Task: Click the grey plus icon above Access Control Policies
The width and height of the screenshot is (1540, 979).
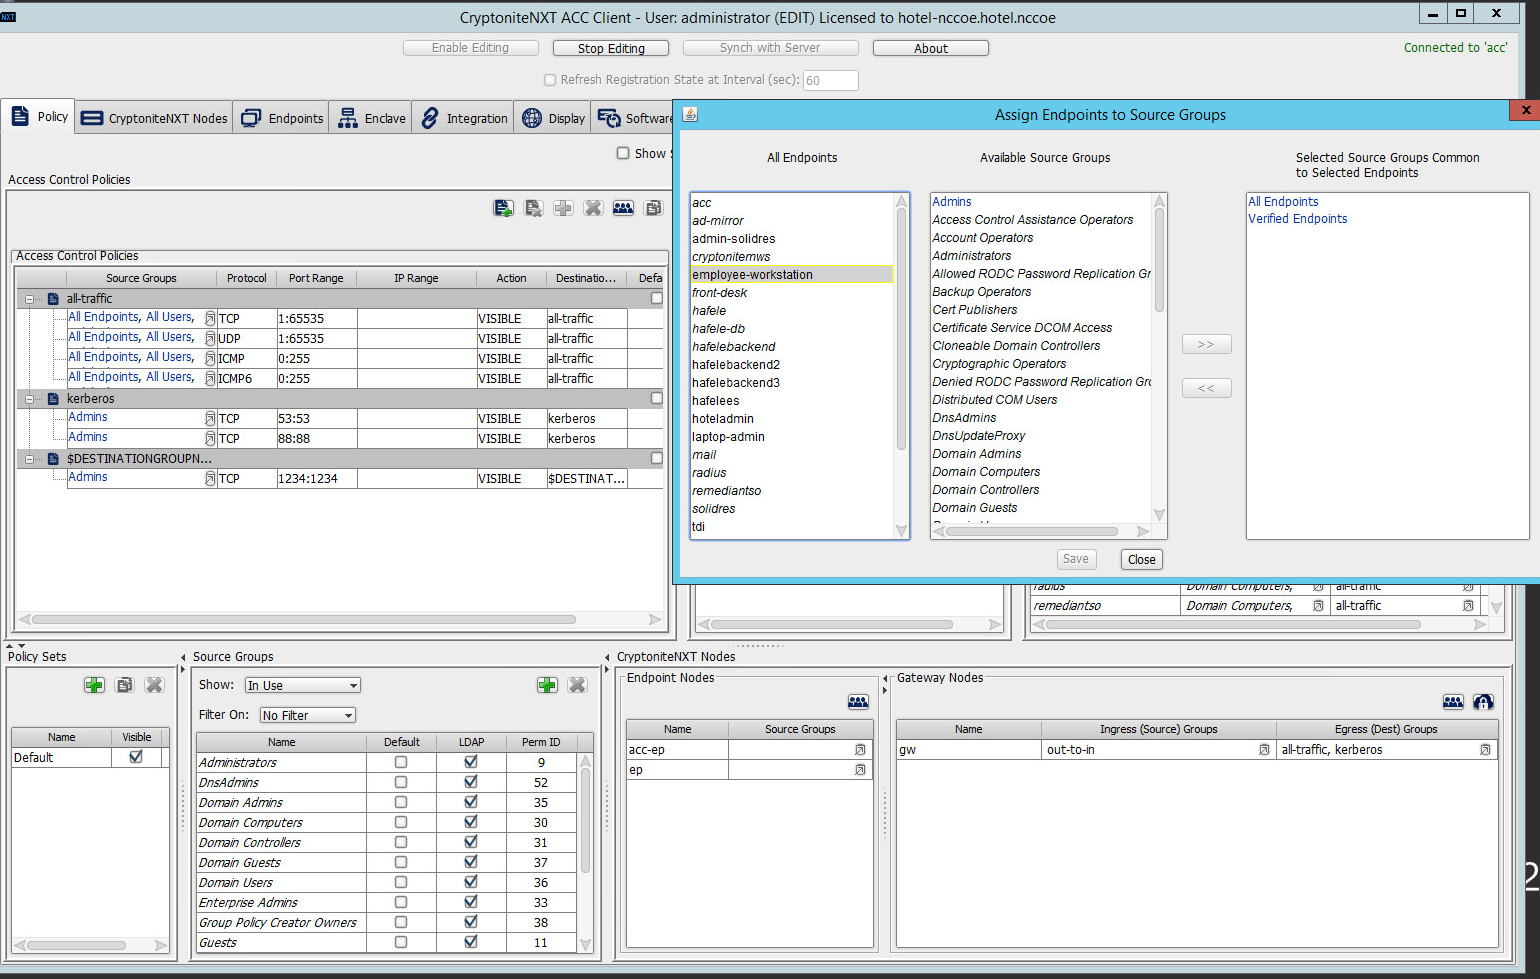Action: coord(563,208)
